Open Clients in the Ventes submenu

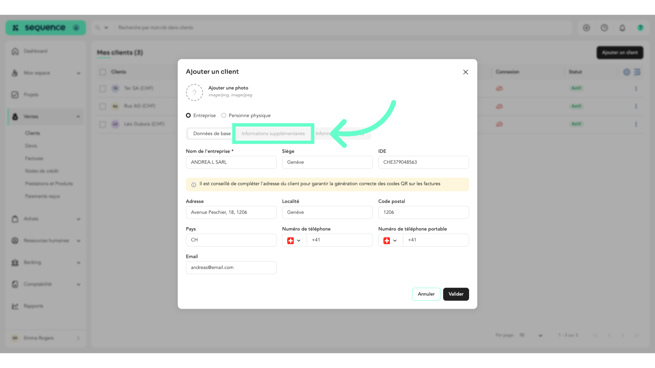(x=32, y=133)
